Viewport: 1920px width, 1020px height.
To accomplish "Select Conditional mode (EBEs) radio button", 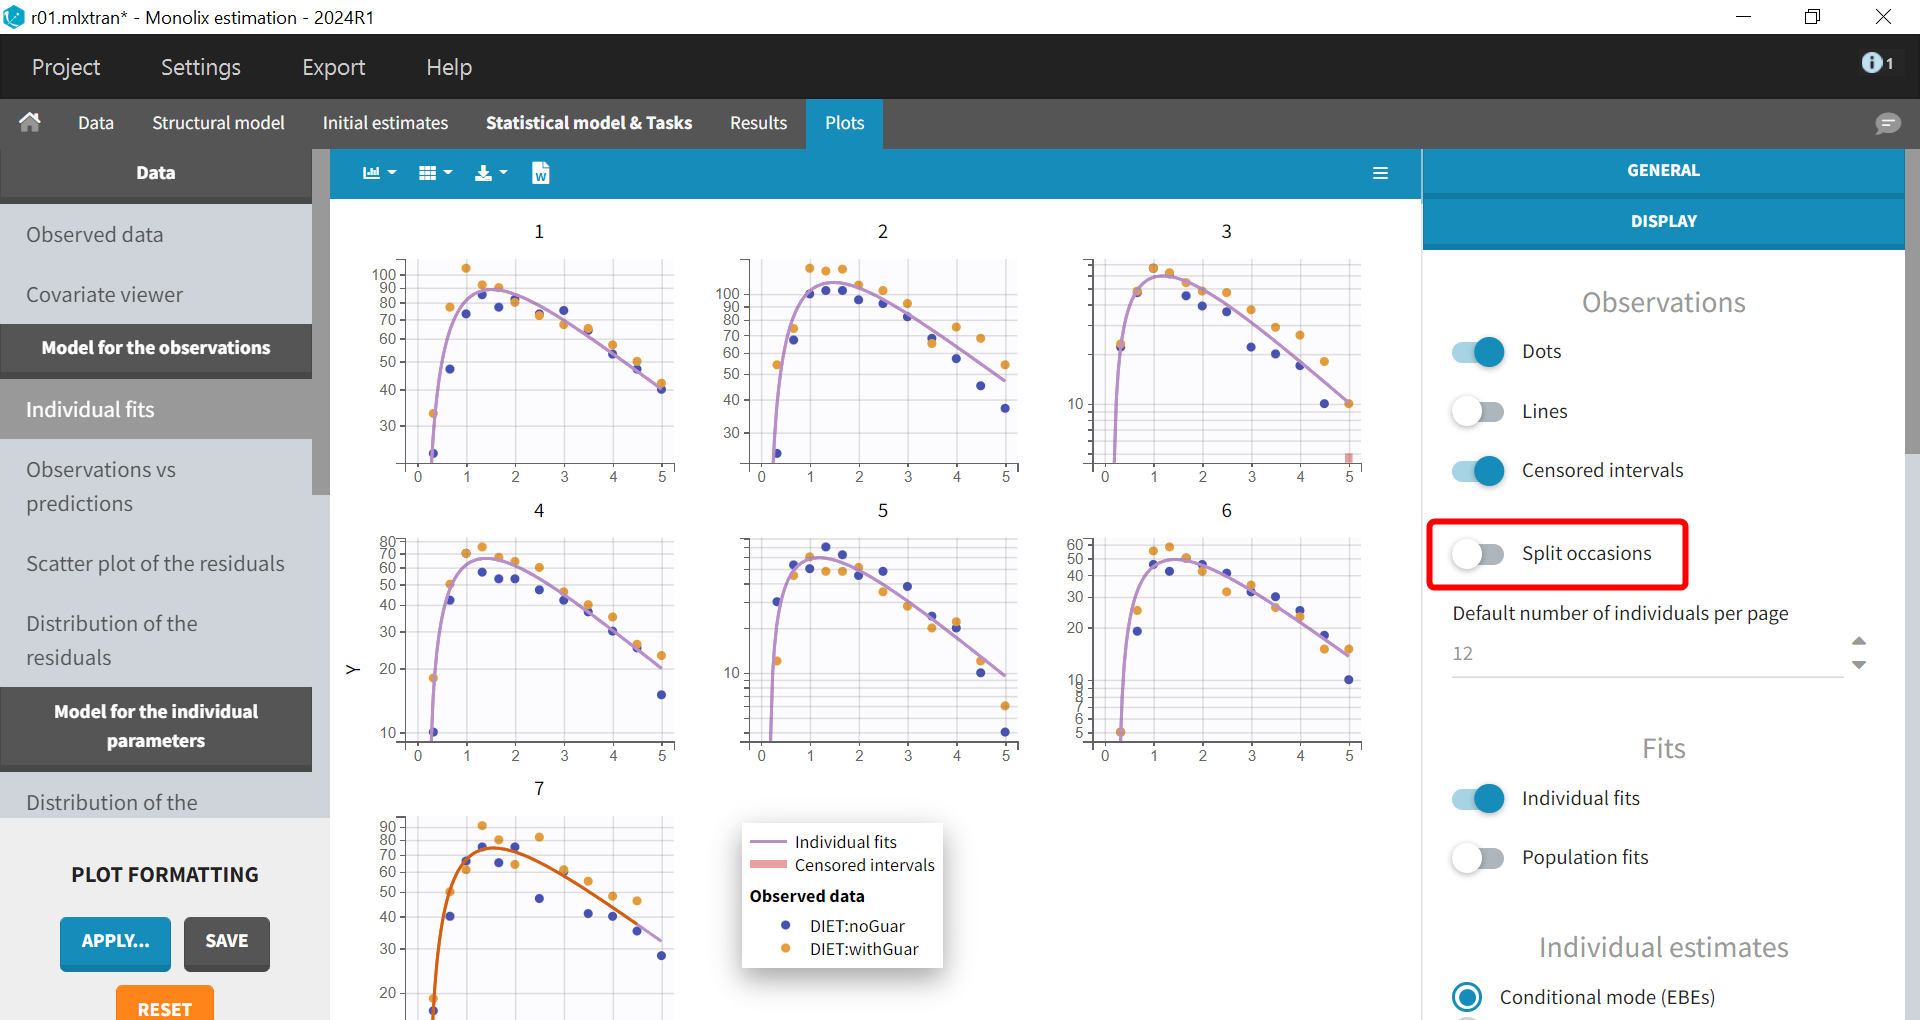I will tap(1467, 997).
